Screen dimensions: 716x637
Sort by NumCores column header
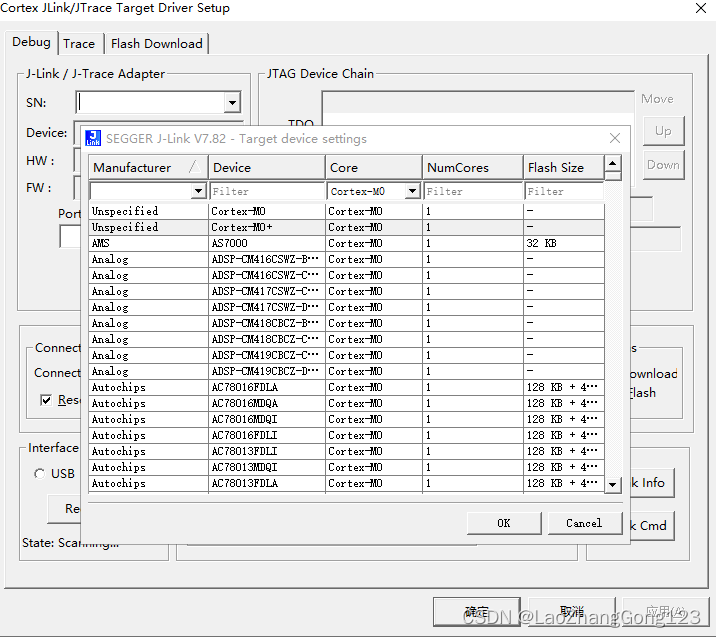point(473,168)
